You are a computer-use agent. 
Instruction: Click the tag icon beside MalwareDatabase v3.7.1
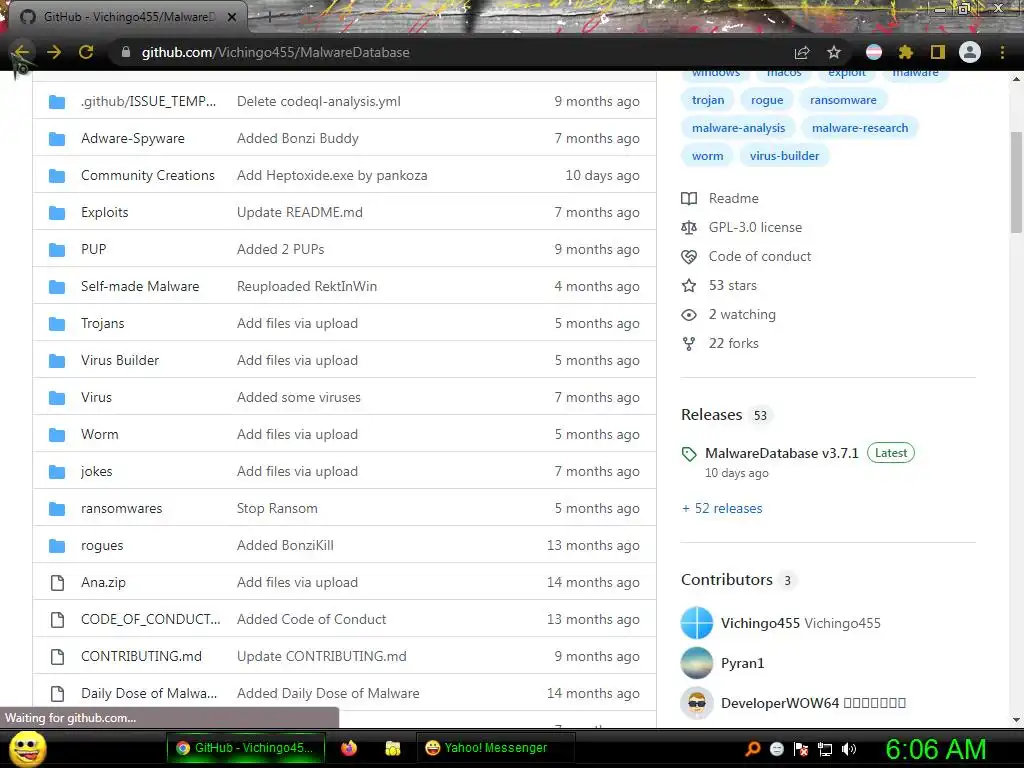(x=689, y=454)
